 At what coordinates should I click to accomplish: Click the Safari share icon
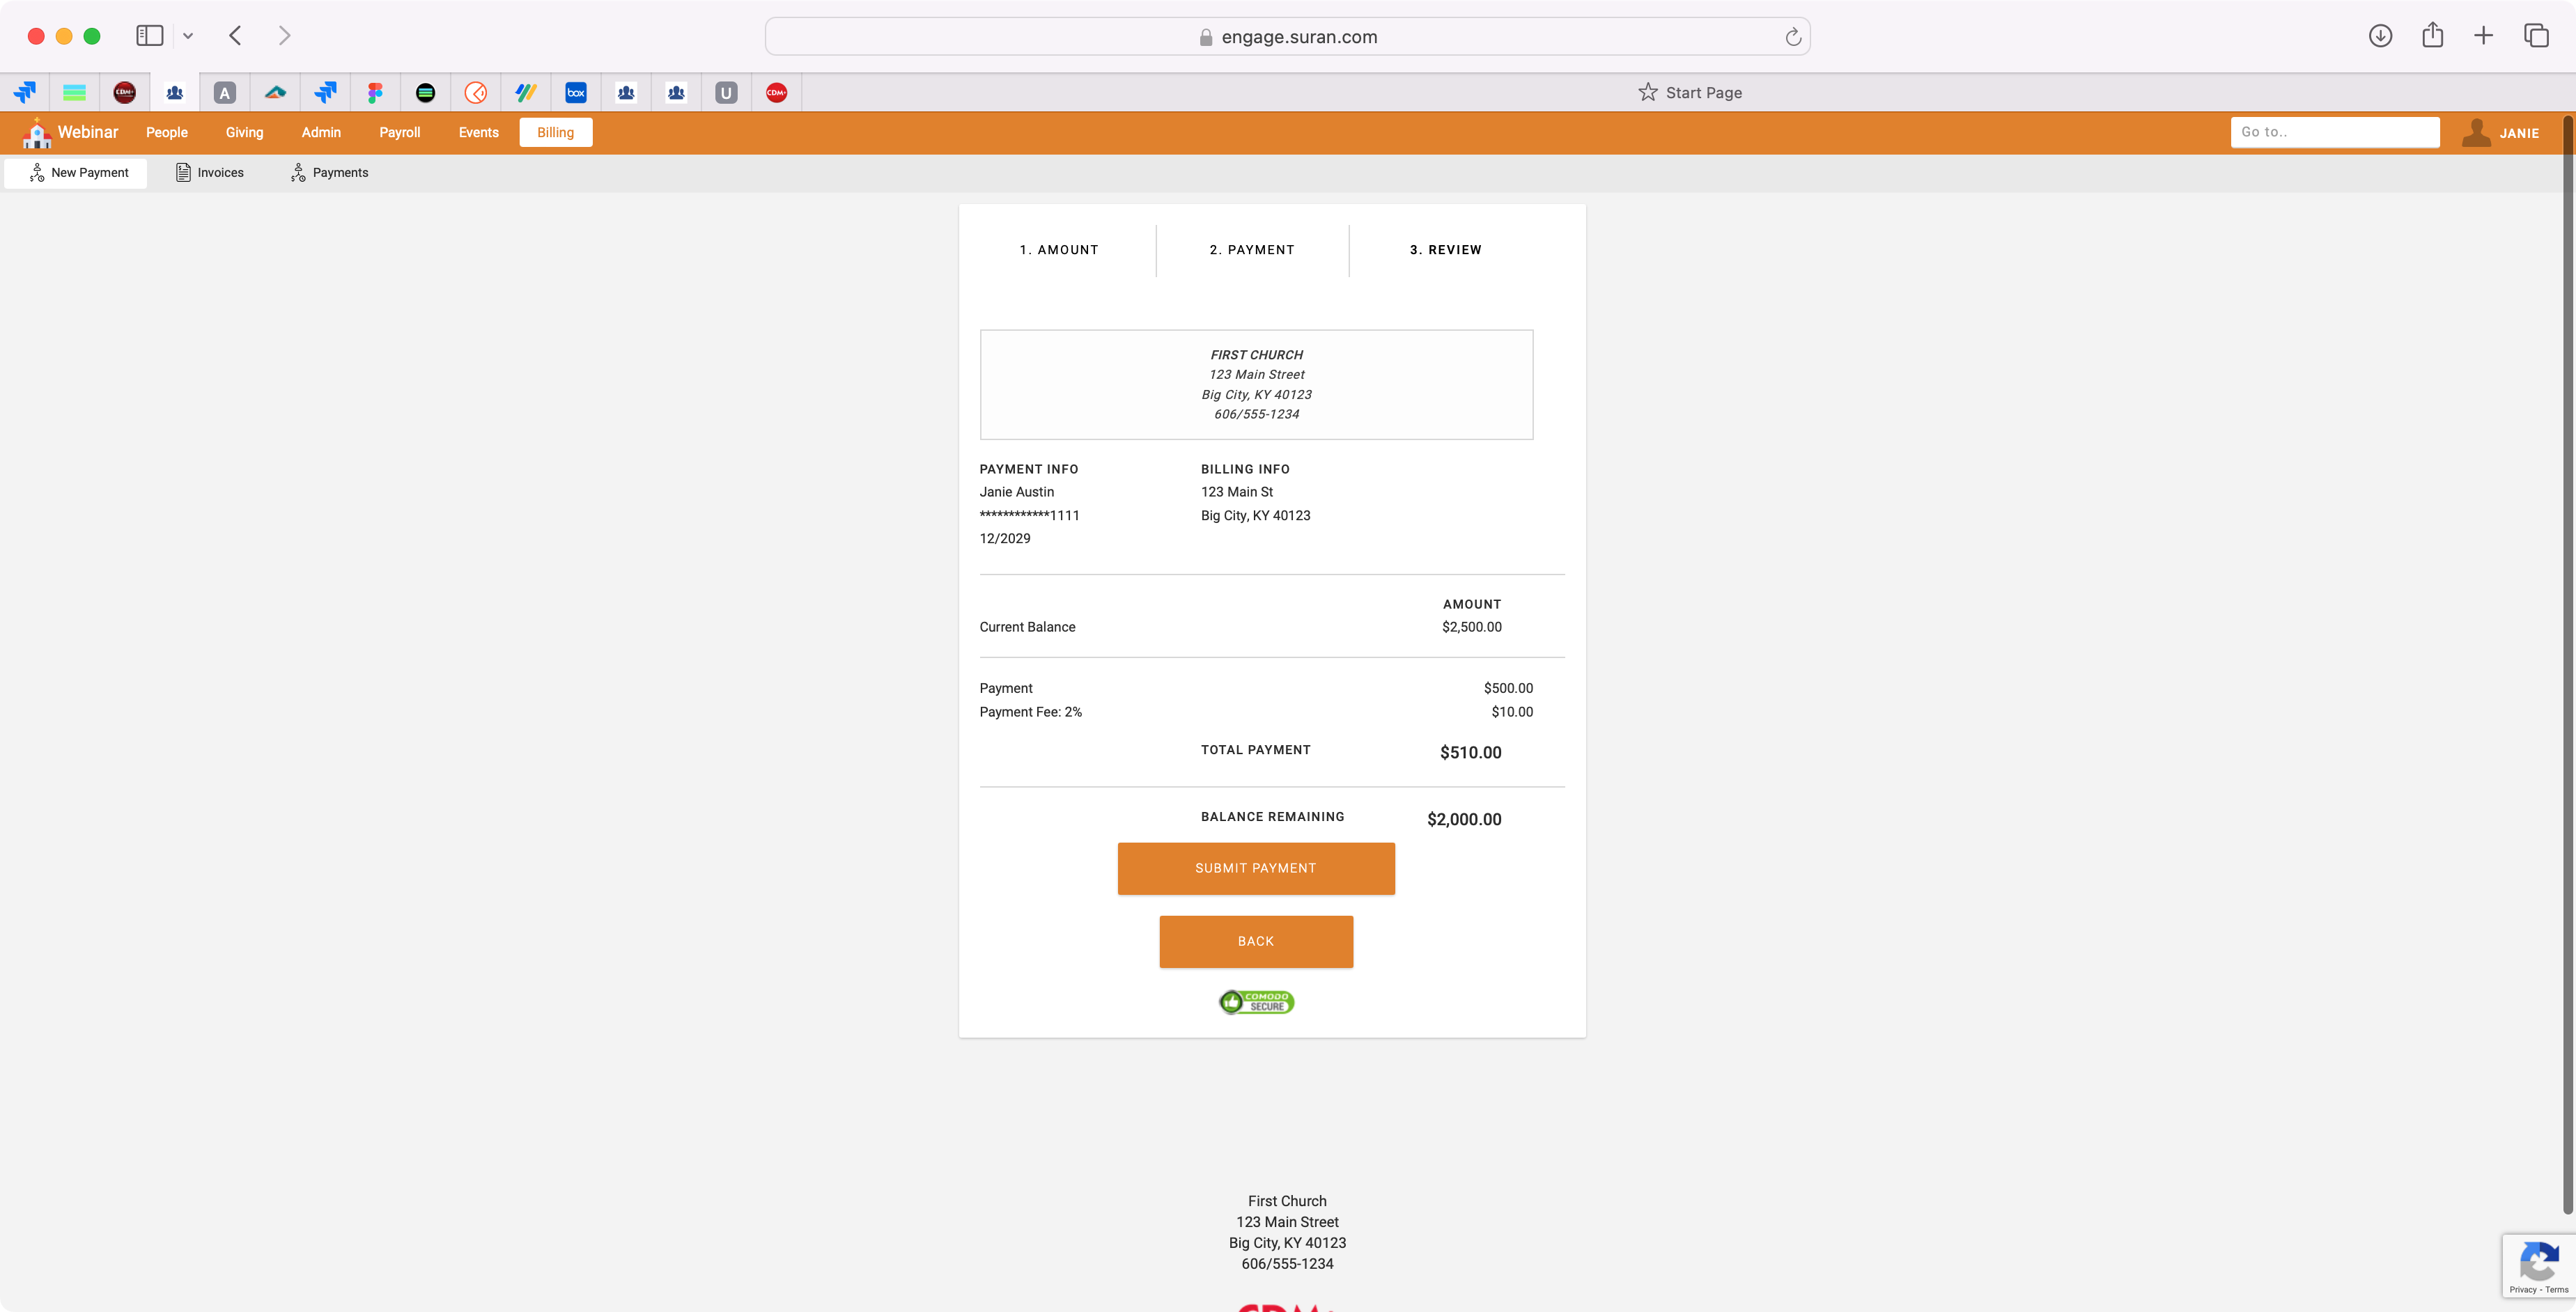click(2432, 36)
